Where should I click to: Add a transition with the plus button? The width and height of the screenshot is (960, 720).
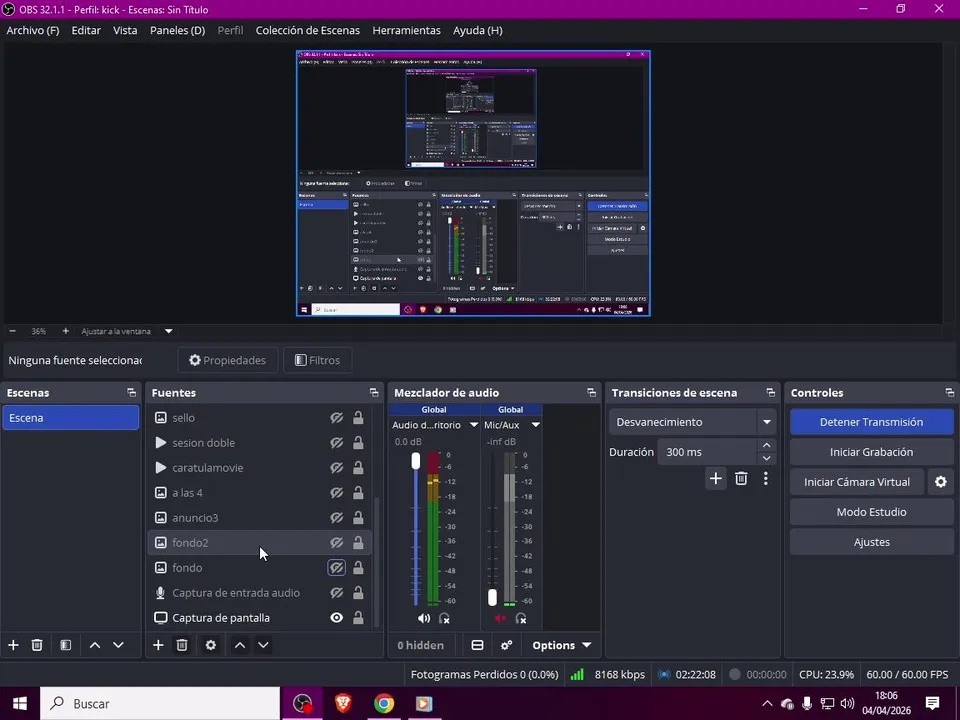click(716, 478)
